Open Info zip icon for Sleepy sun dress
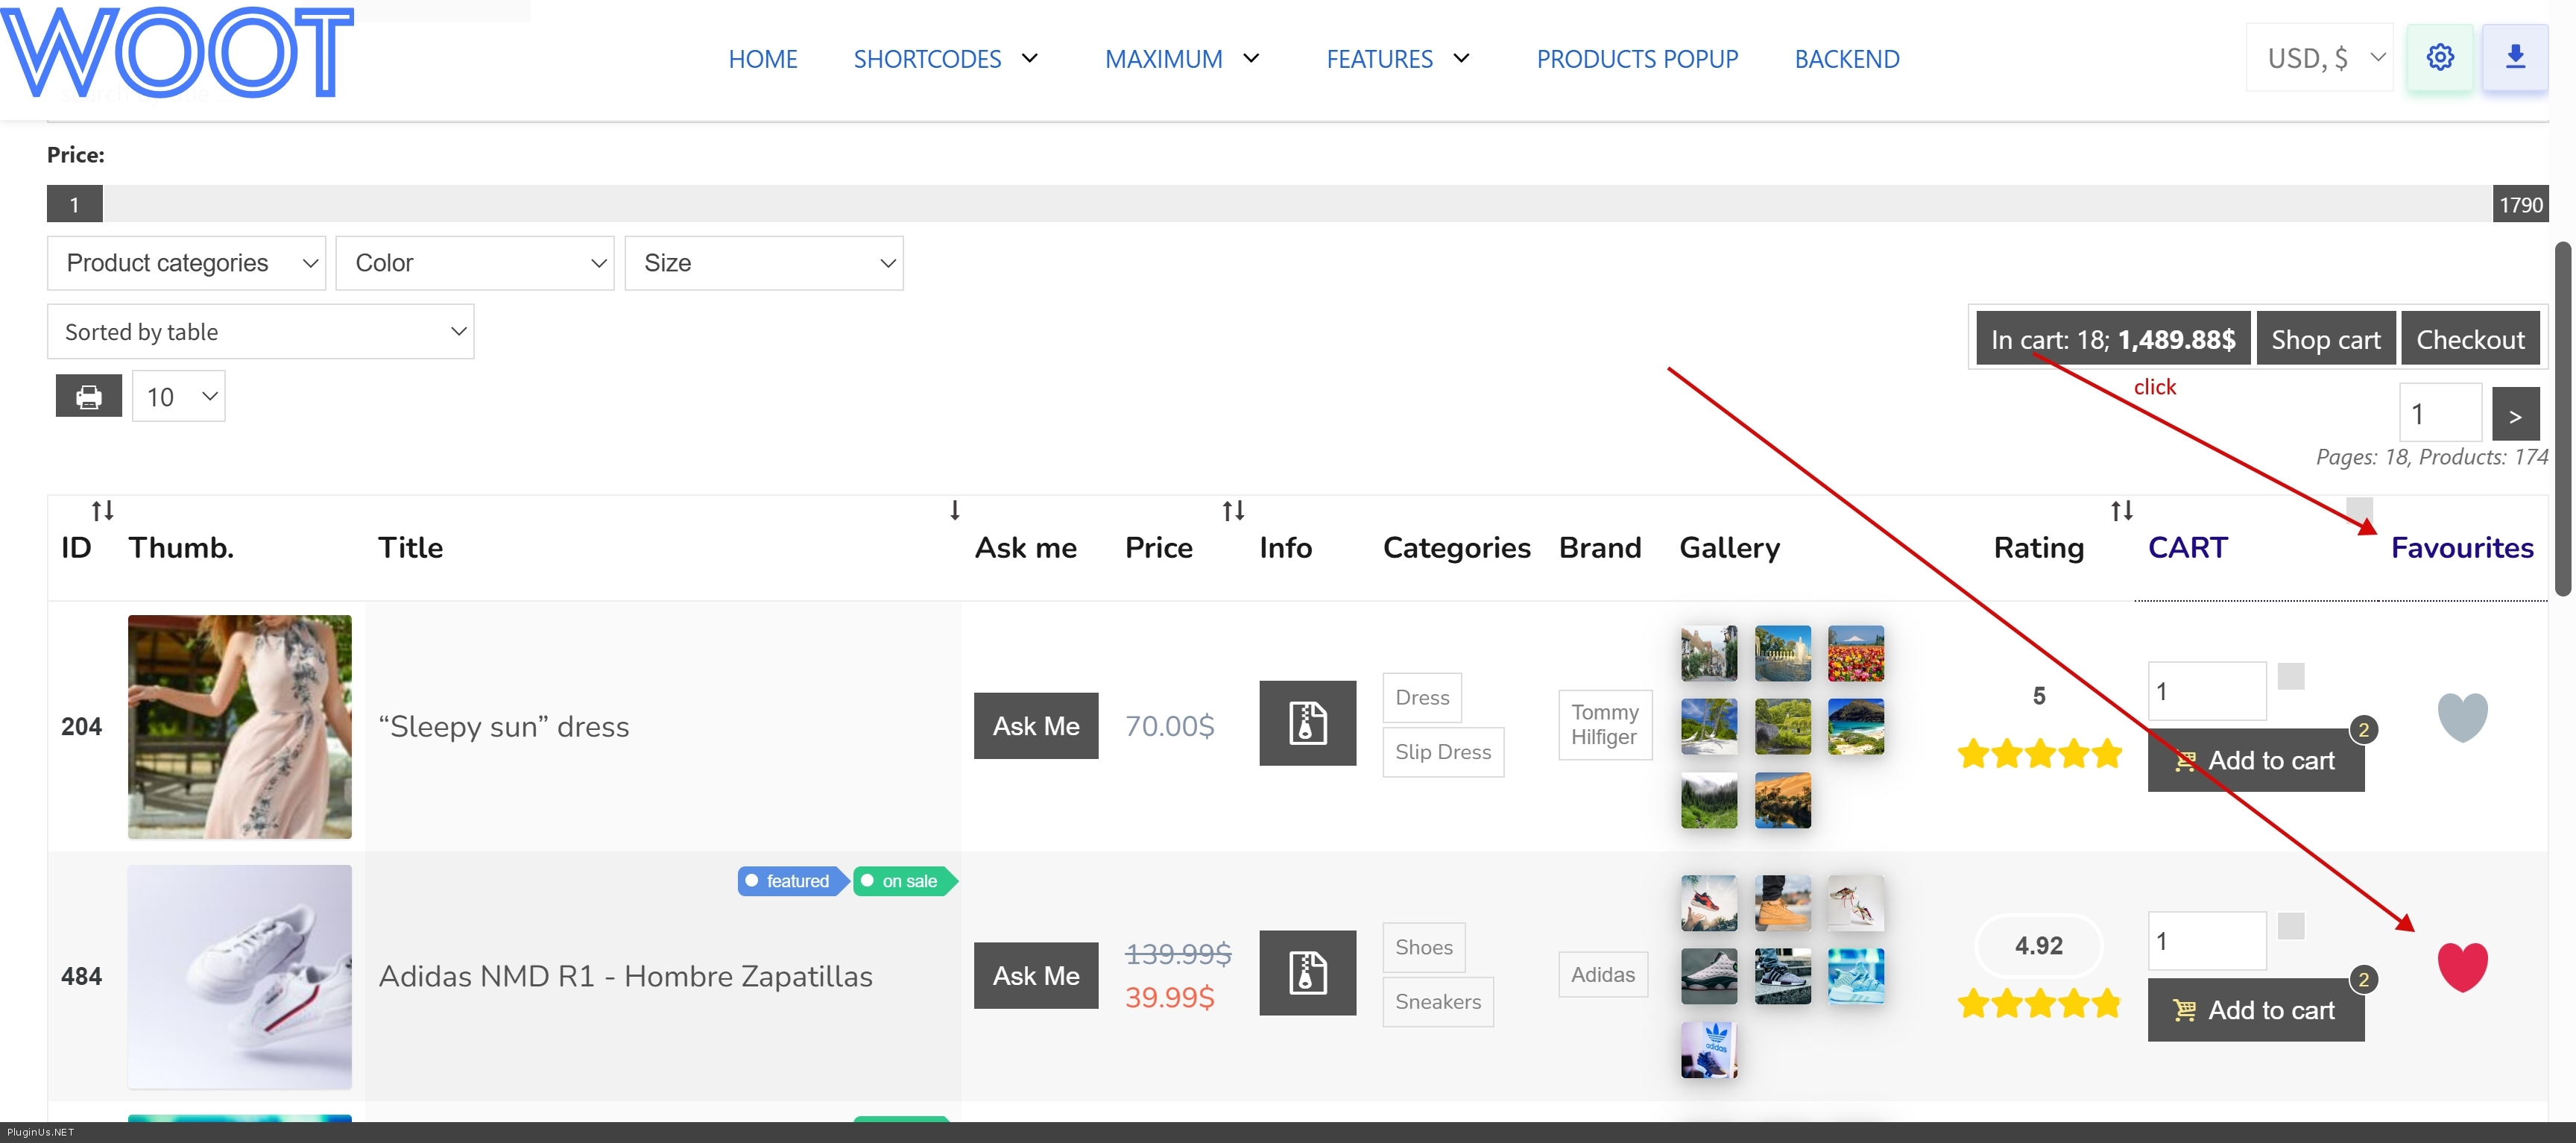Image resolution: width=2576 pixels, height=1143 pixels. click(x=1307, y=723)
